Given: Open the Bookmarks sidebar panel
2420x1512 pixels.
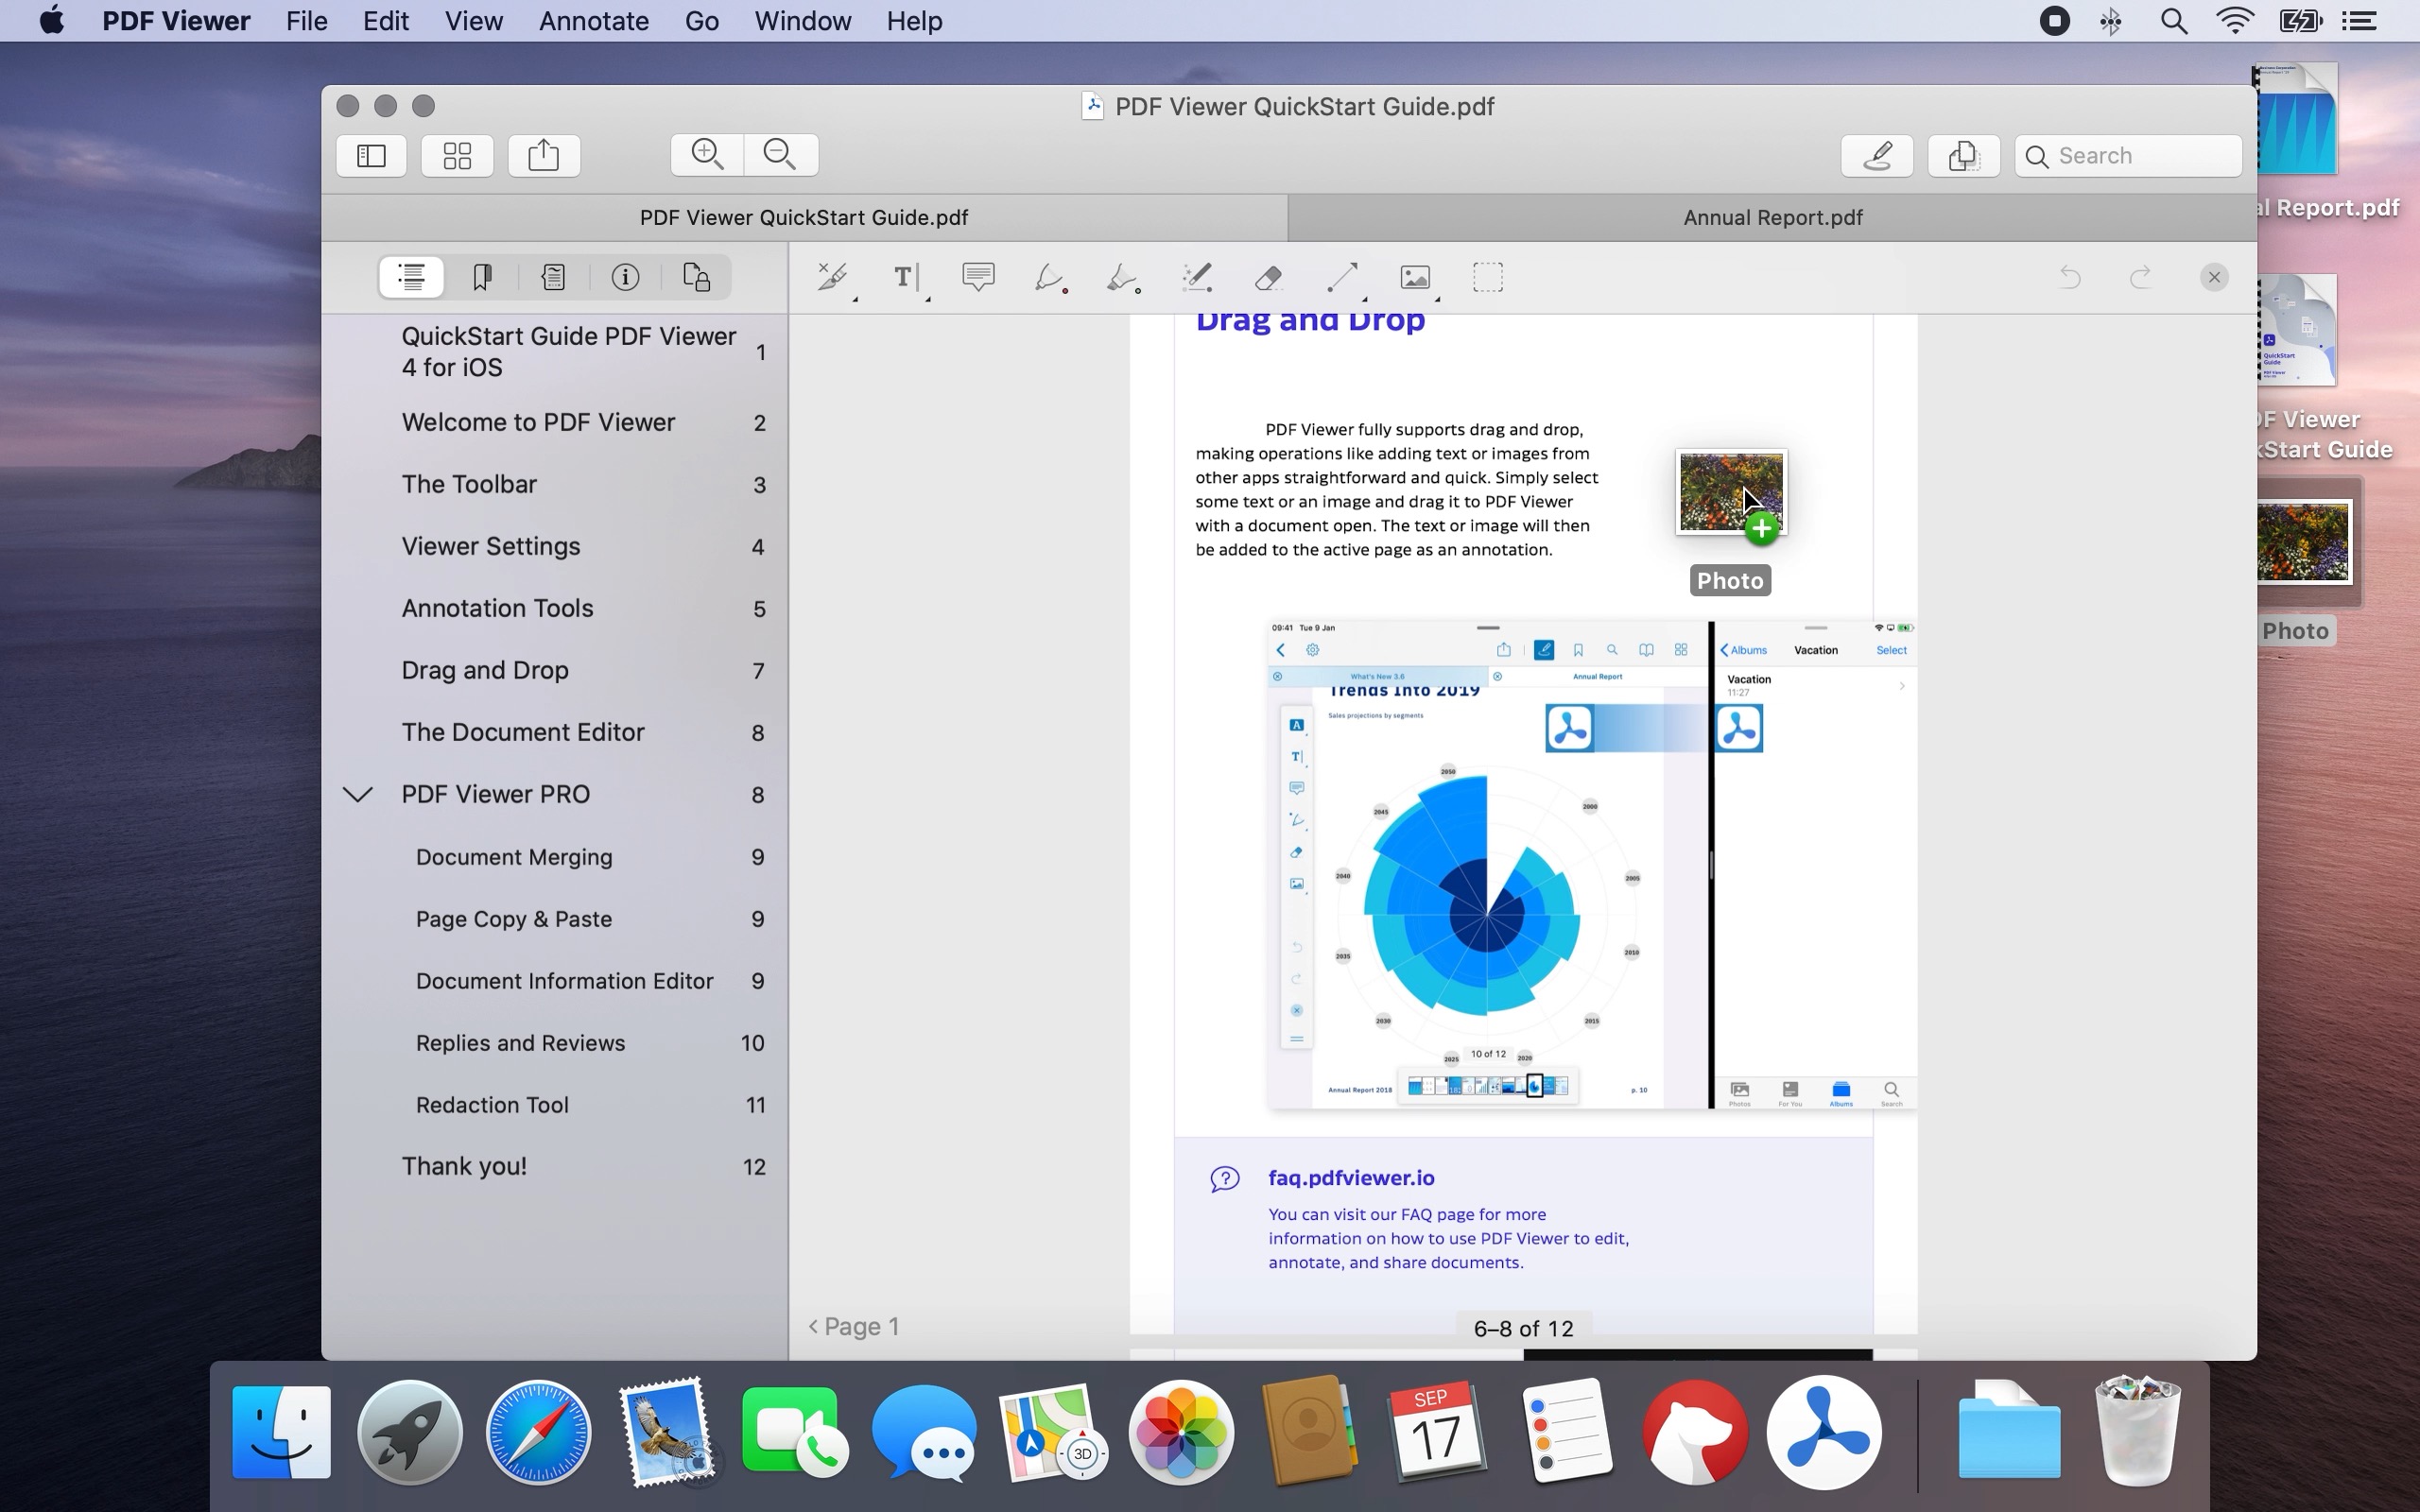Looking at the screenshot, I should click(x=483, y=276).
